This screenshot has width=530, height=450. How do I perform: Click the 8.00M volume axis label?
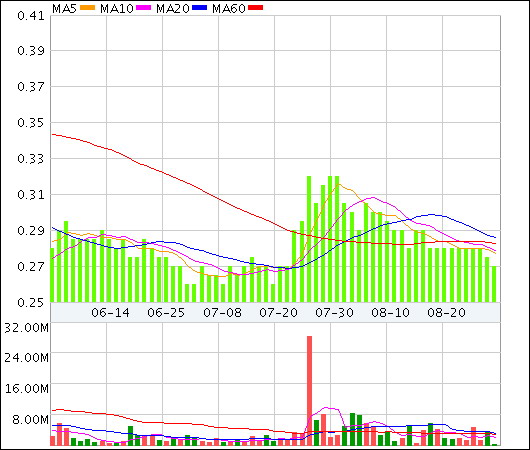coord(30,420)
